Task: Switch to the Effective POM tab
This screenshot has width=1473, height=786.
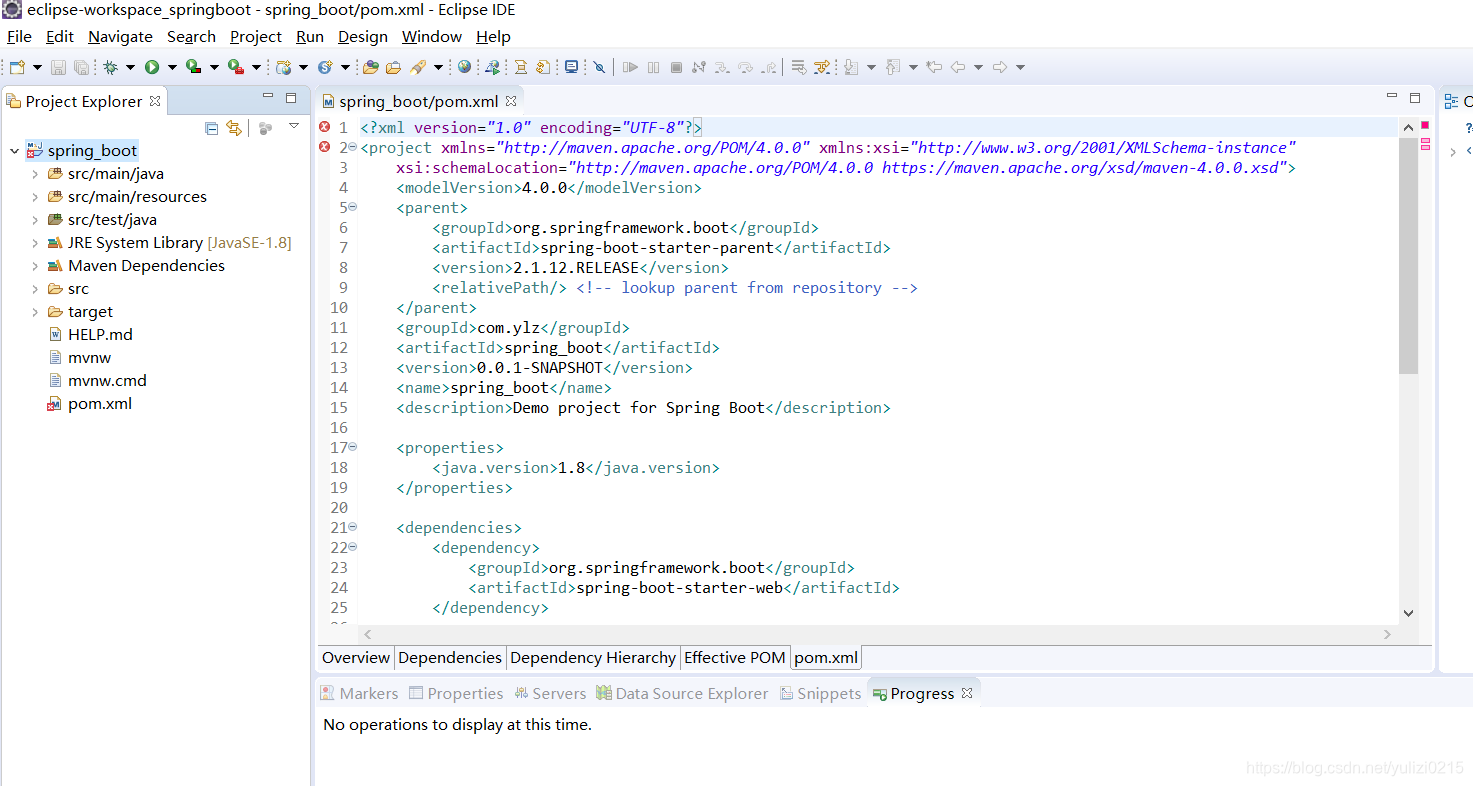Action: (x=735, y=658)
